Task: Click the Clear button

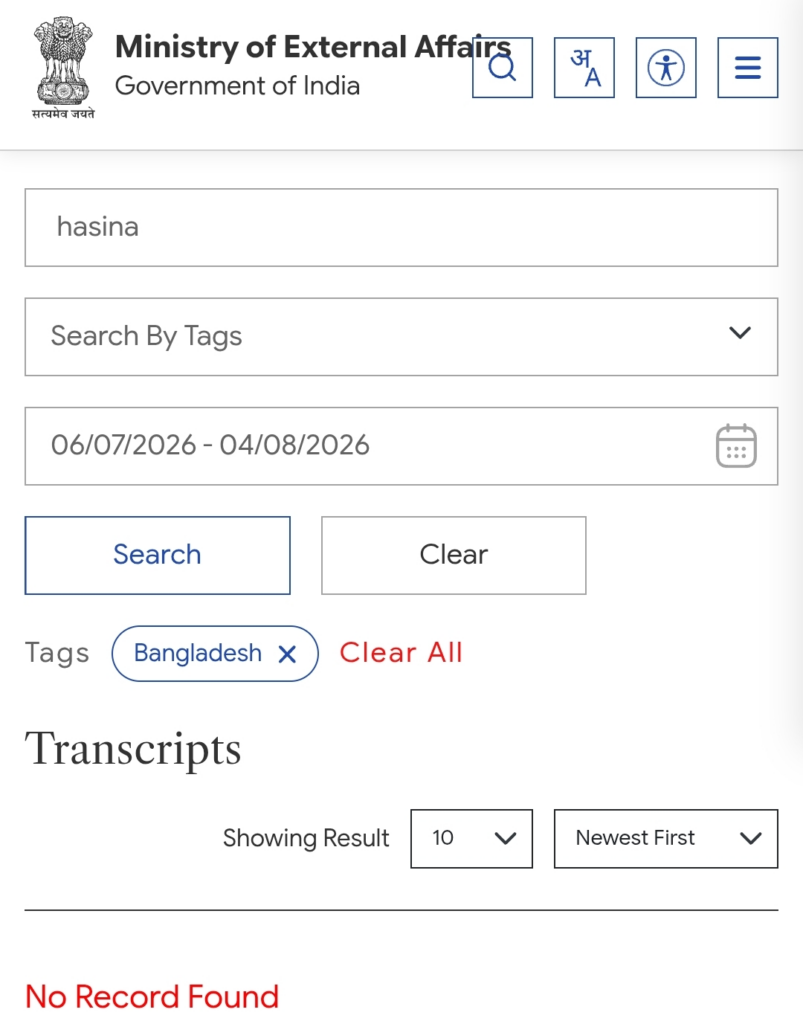Action: tap(454, 555)
